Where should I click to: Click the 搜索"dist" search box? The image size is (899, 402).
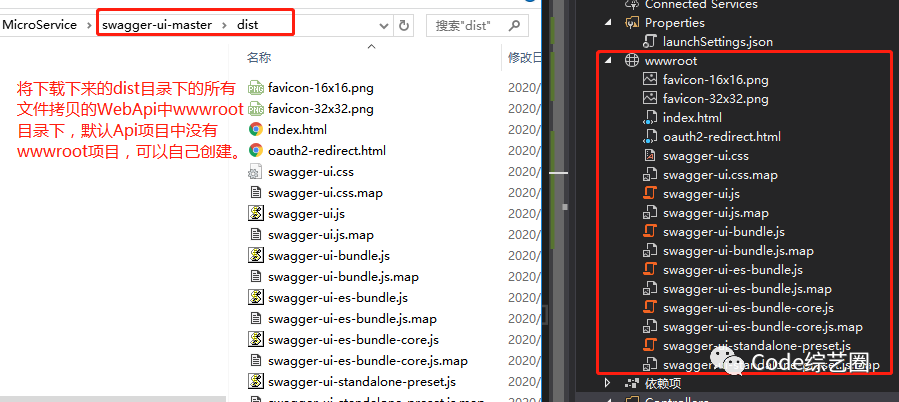click(x=477, y=25)
